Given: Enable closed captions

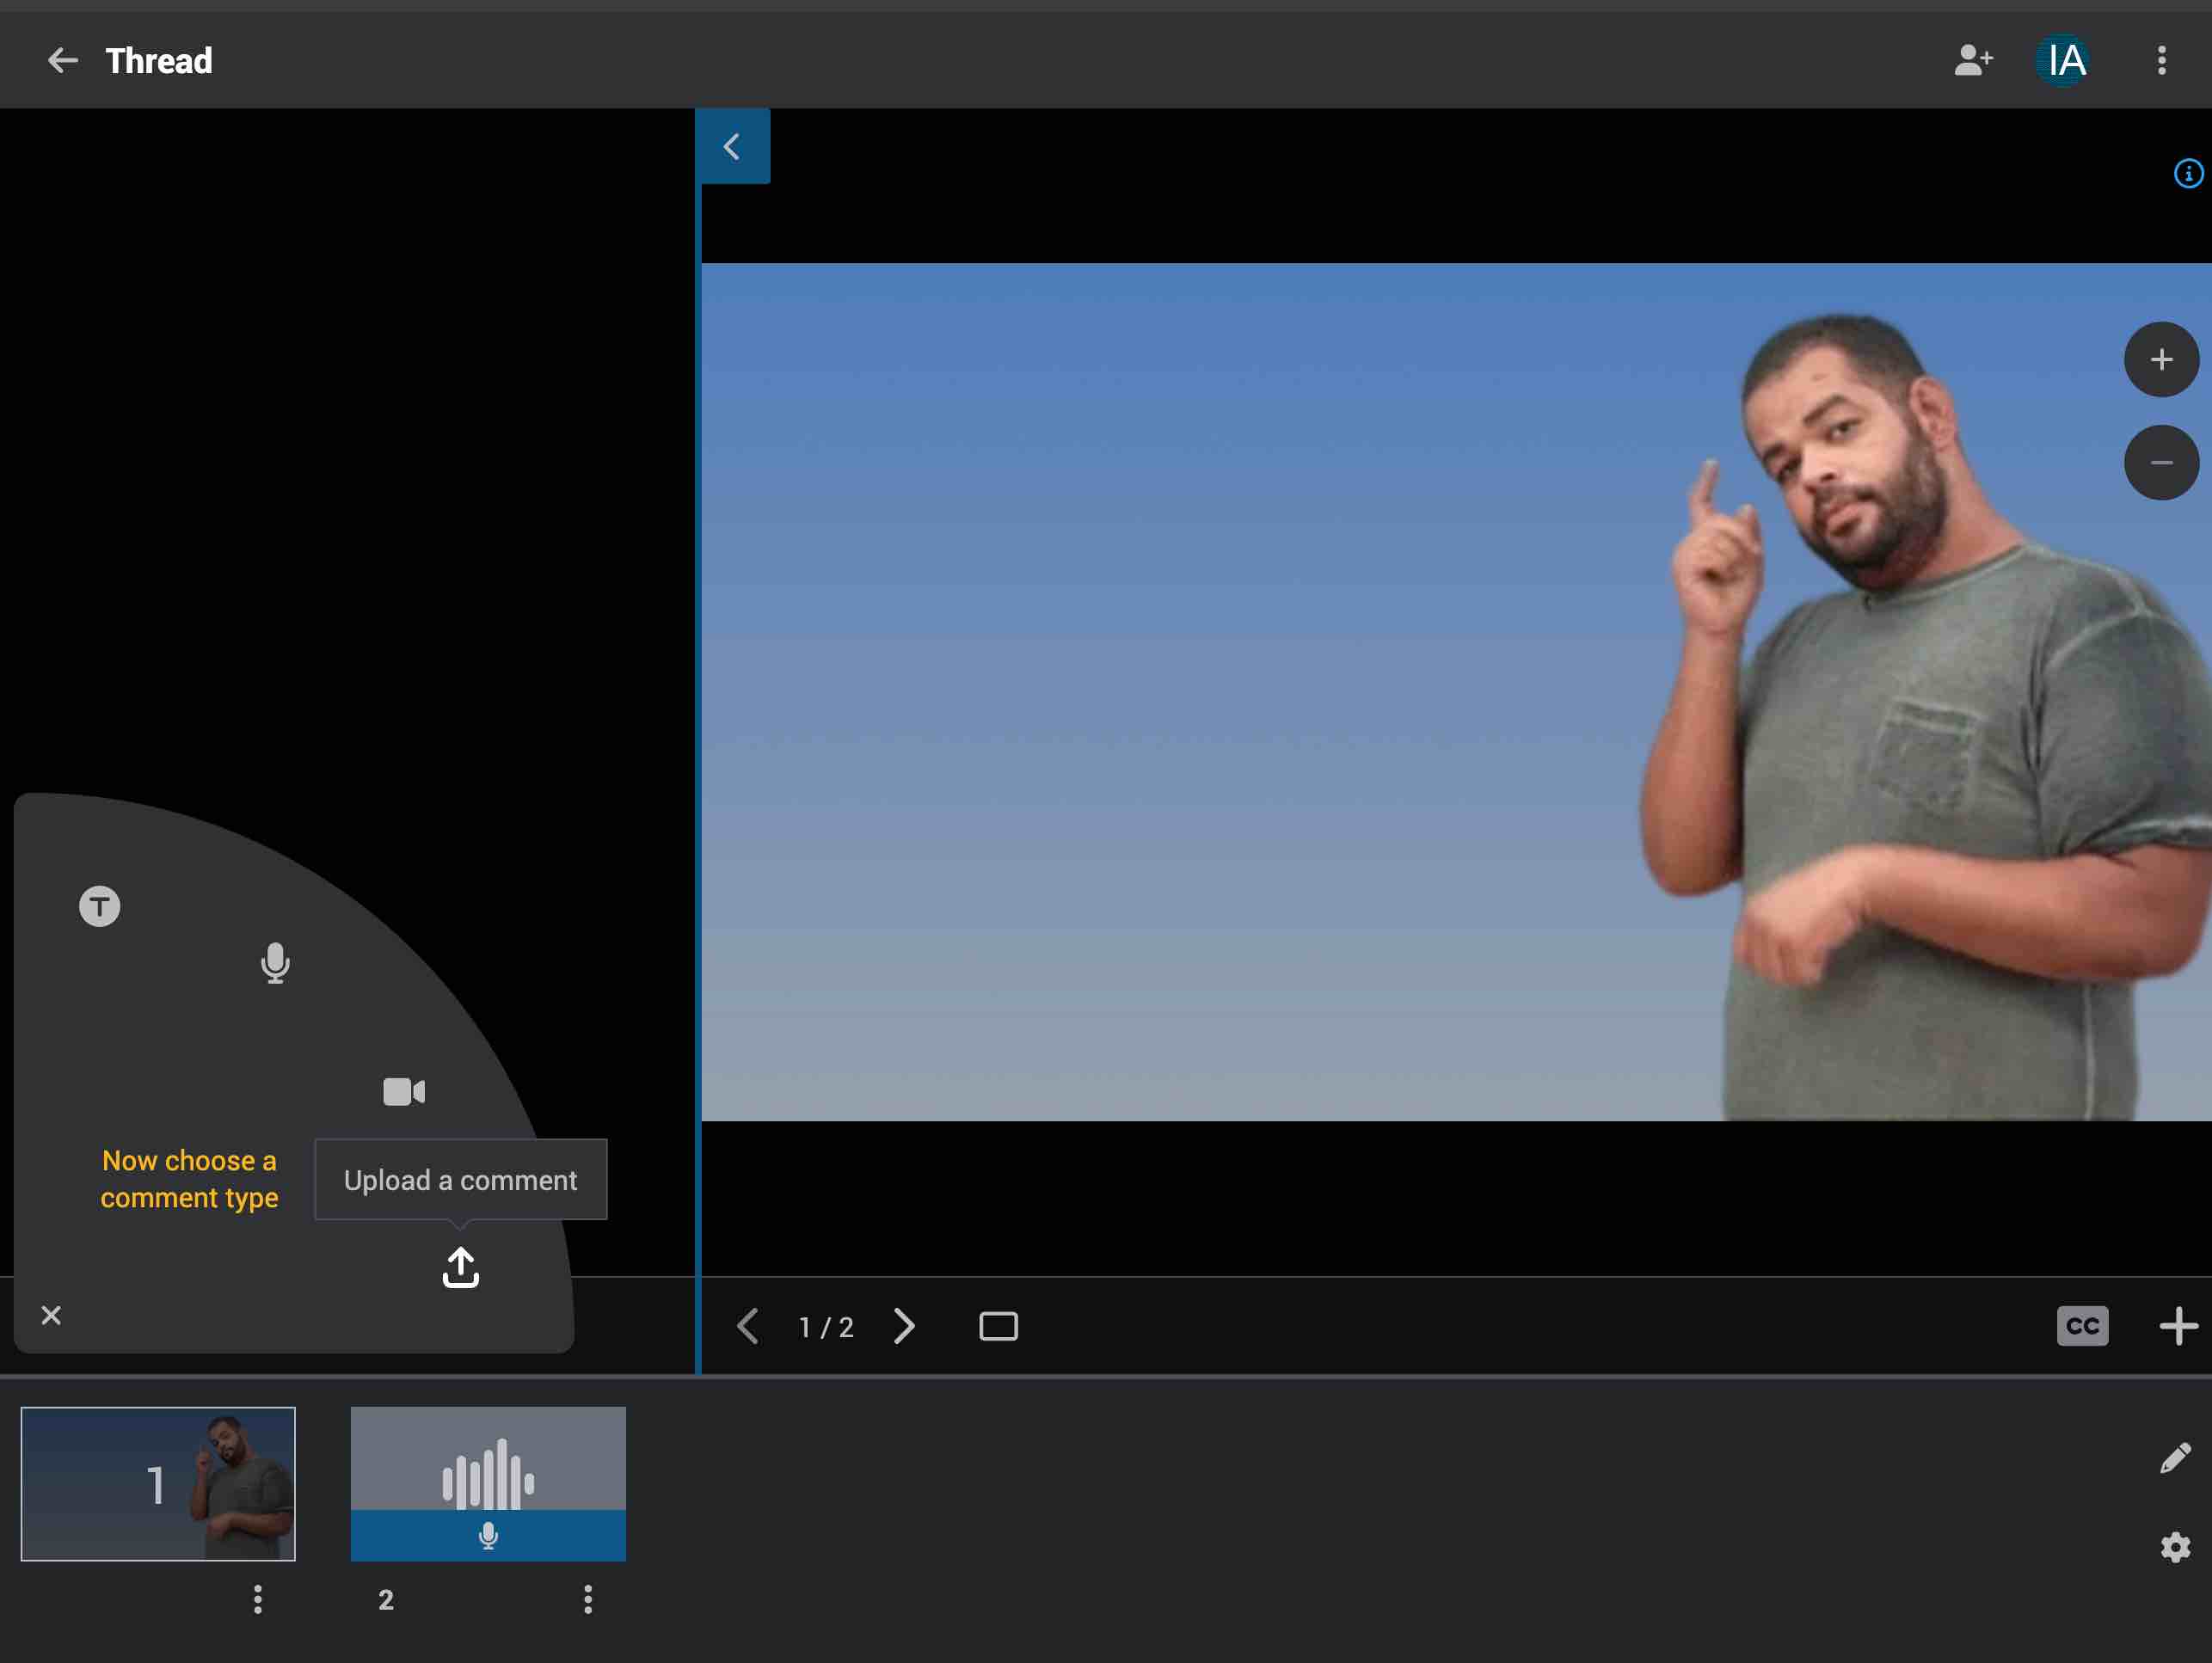Looking at the screenshot, I should [2081, 1326].
